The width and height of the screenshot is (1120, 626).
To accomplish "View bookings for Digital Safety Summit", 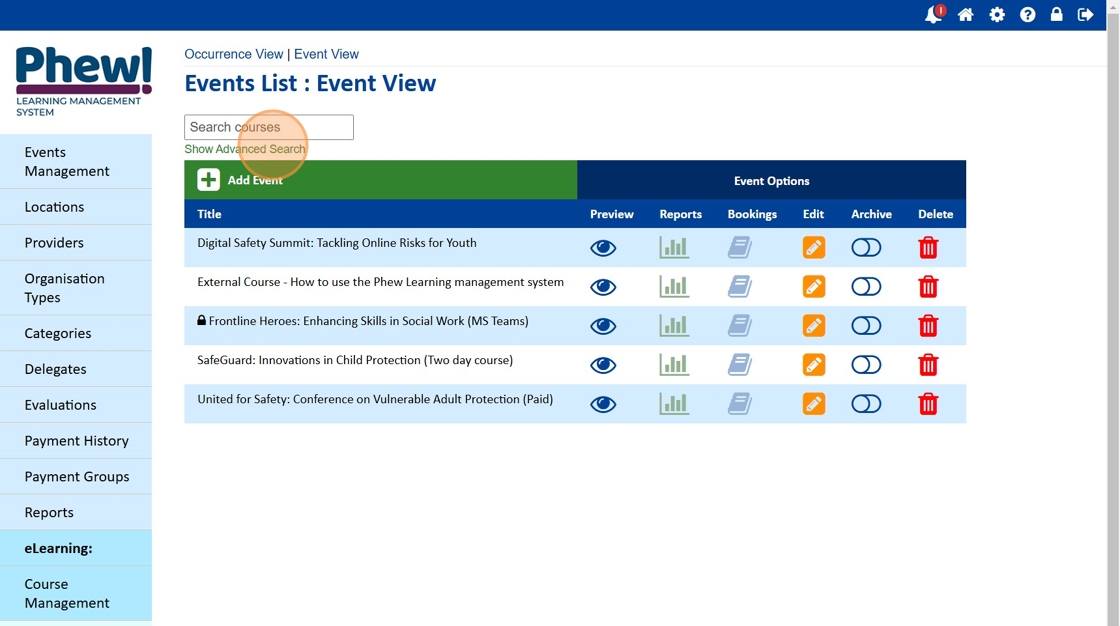I will [739, 247].
